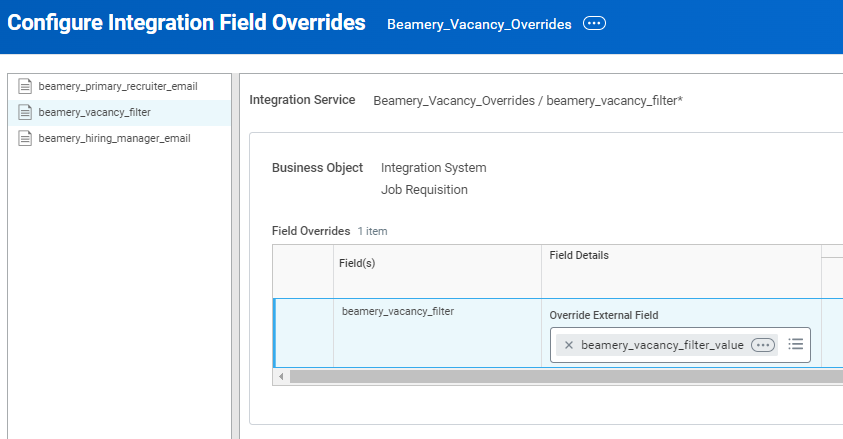
Task: Click the '1 item' count label
Action: click(373, 232)
